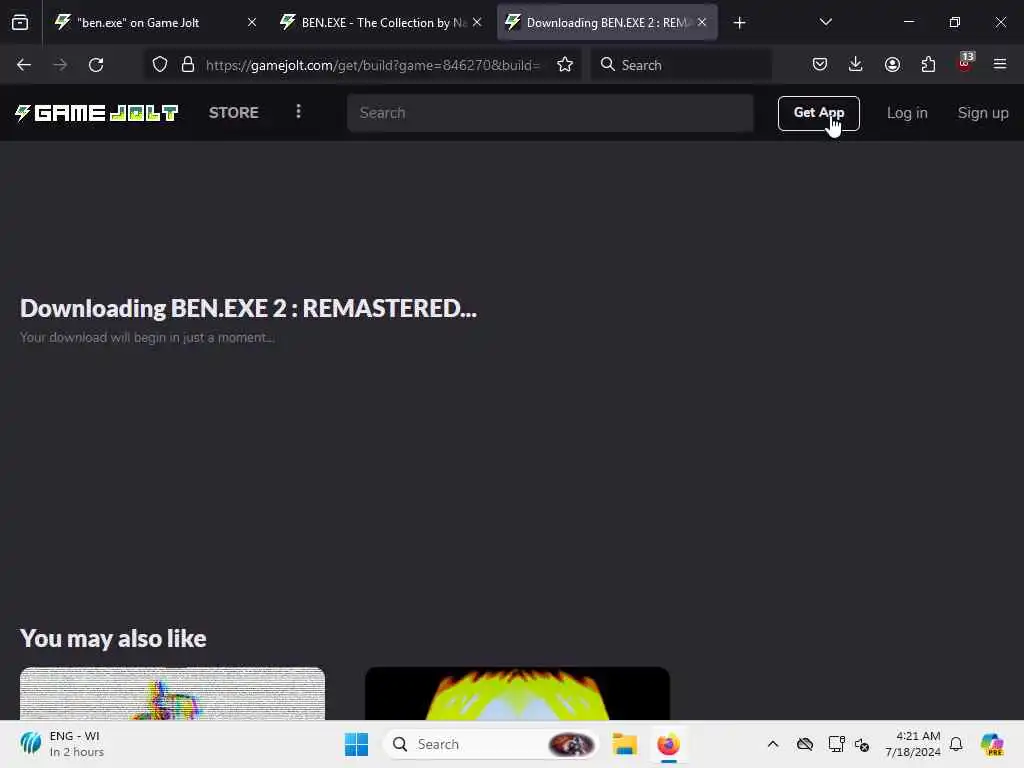Open Firefox account menu
This screenshot has height=768, width=1024.
coord(892,64)
